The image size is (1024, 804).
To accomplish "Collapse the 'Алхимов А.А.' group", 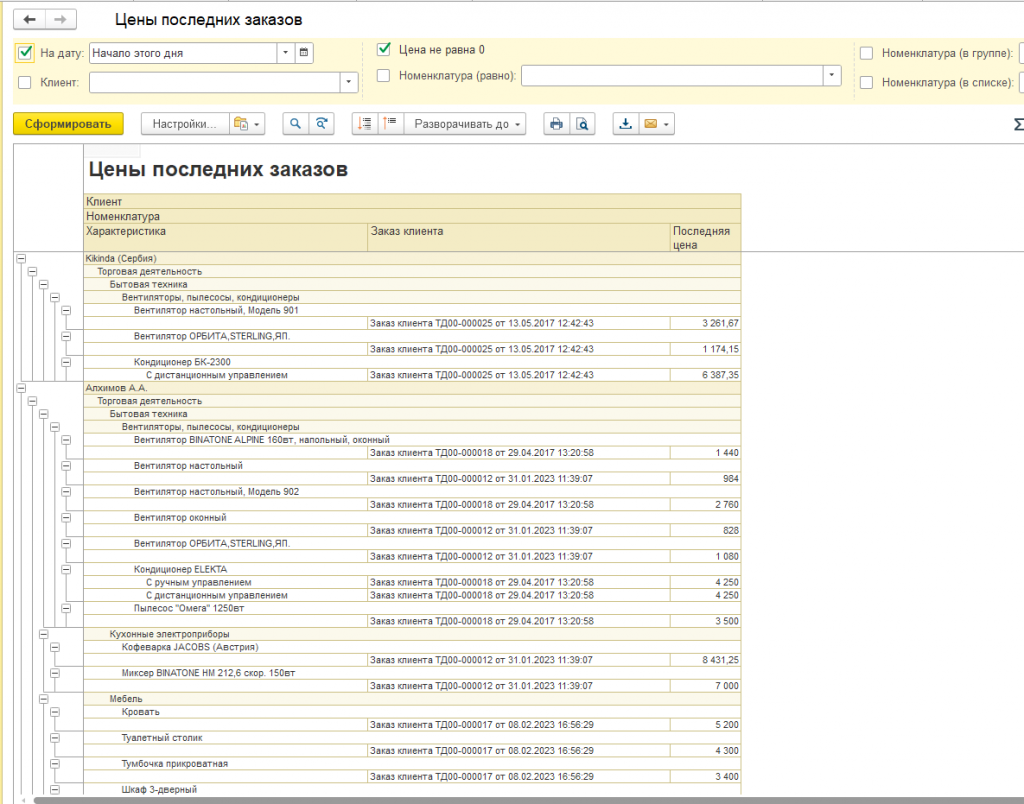I will (20, 387).
